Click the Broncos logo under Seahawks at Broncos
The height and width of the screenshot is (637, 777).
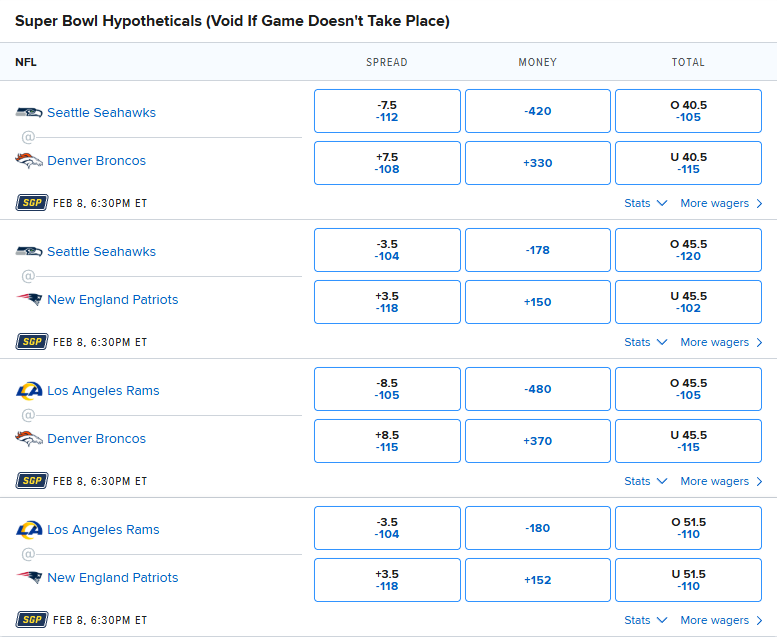click(x=29, y=161)
